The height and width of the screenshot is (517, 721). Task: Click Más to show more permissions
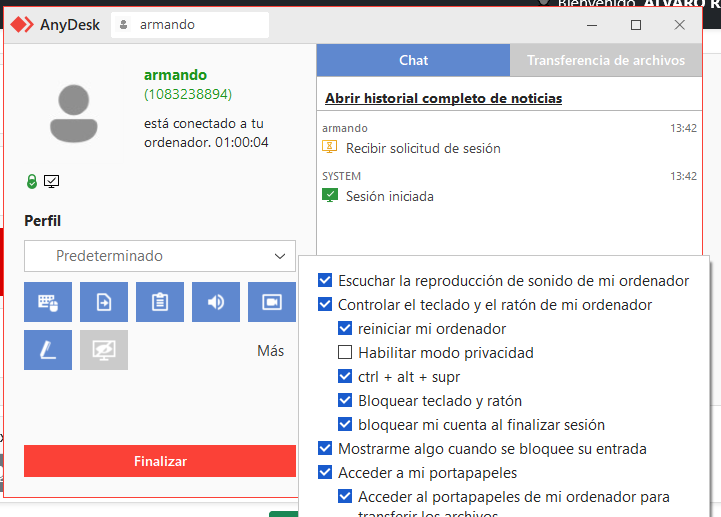coord(270,351)
